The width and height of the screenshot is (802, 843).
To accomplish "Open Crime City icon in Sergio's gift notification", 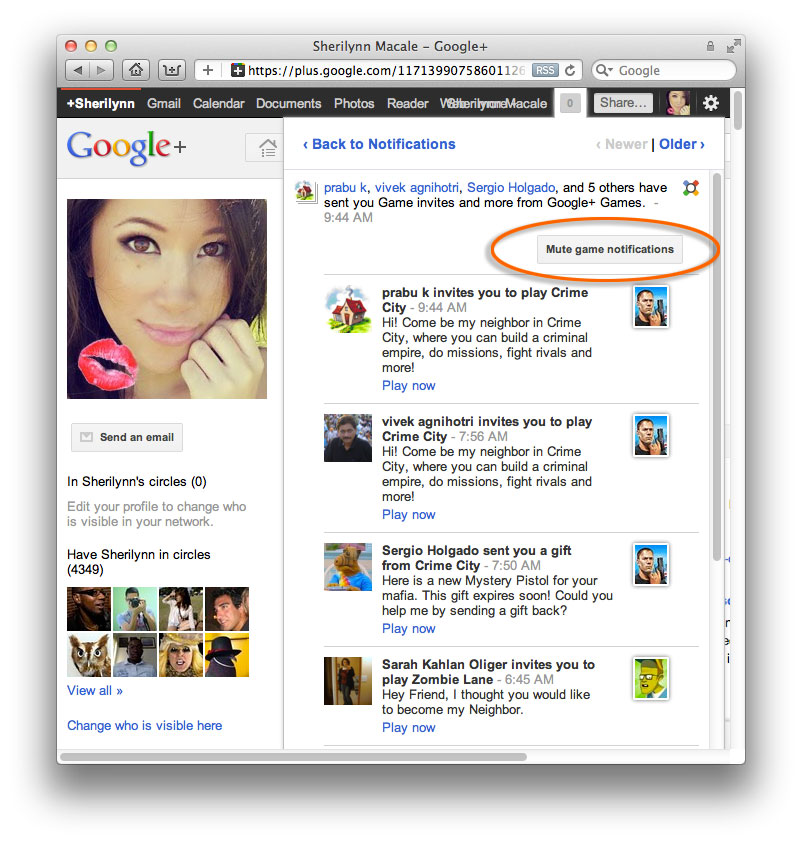I will pyautogui.click(x=651, y=565).
